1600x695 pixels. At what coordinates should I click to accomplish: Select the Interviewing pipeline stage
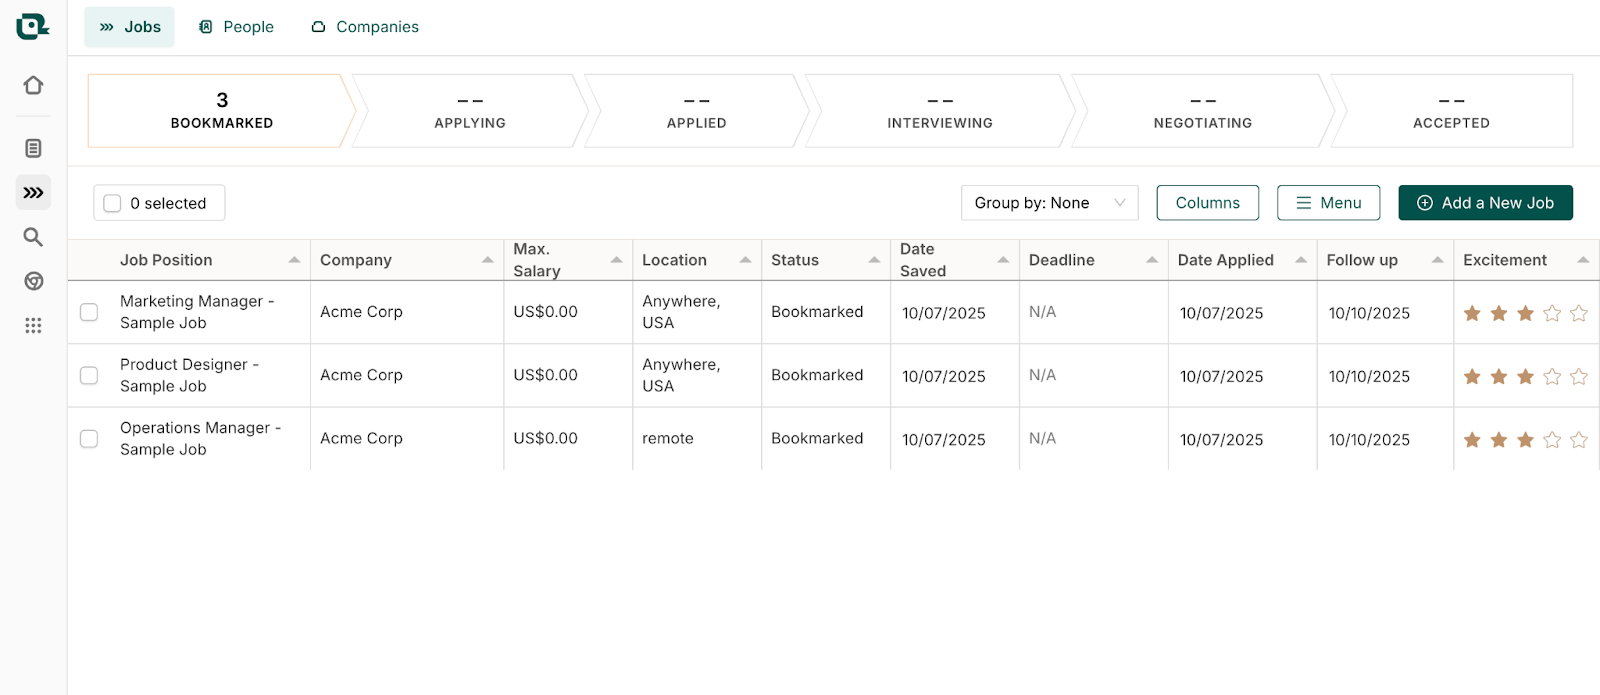click(x=939, y=111)
